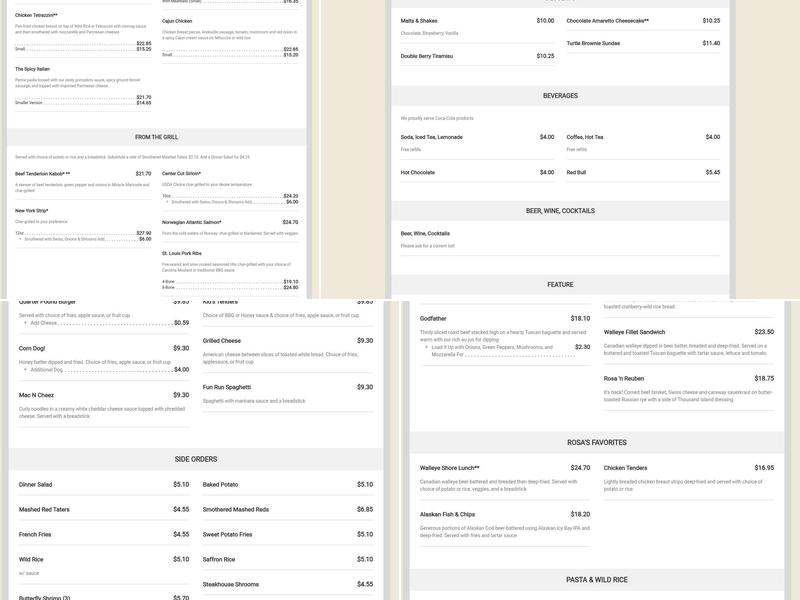Viewport: 800px width, 600px height.
Task: Click the FROM THE GRILL section header
Action: point(156,137)
